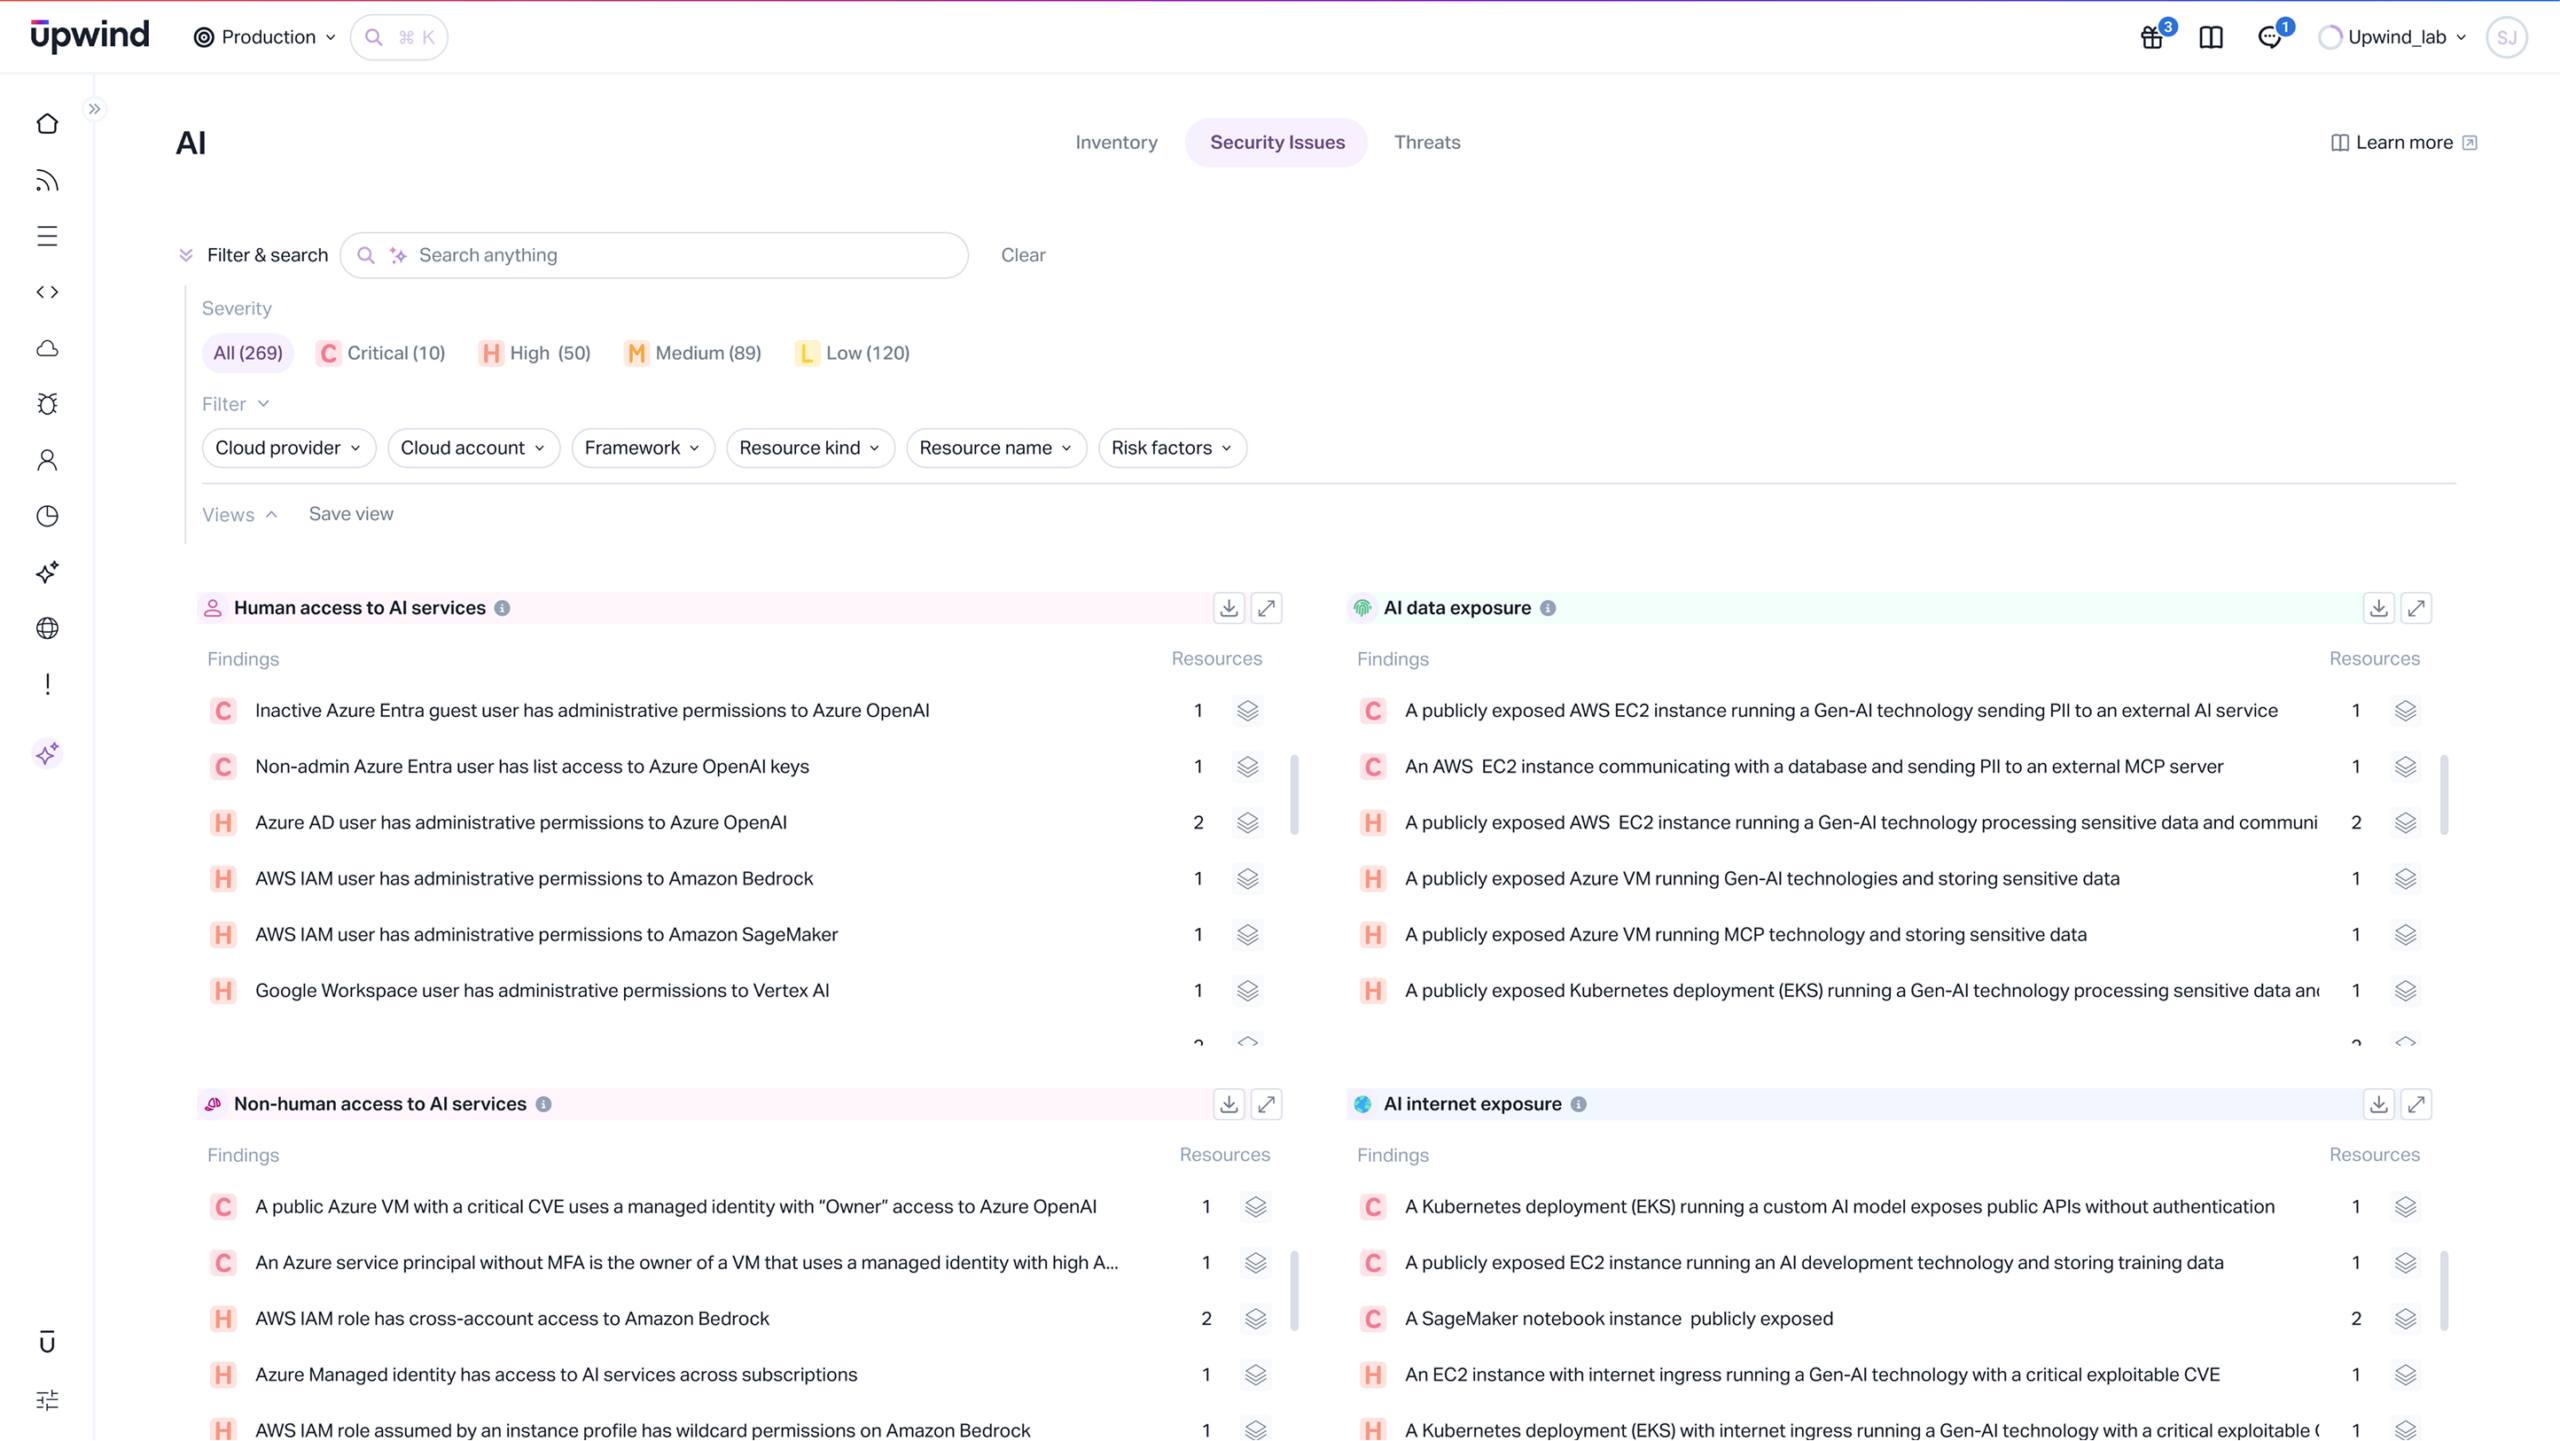Open the Learn more link
The height and width of the screenshot is (1441, 2560).
[2404, 142]
